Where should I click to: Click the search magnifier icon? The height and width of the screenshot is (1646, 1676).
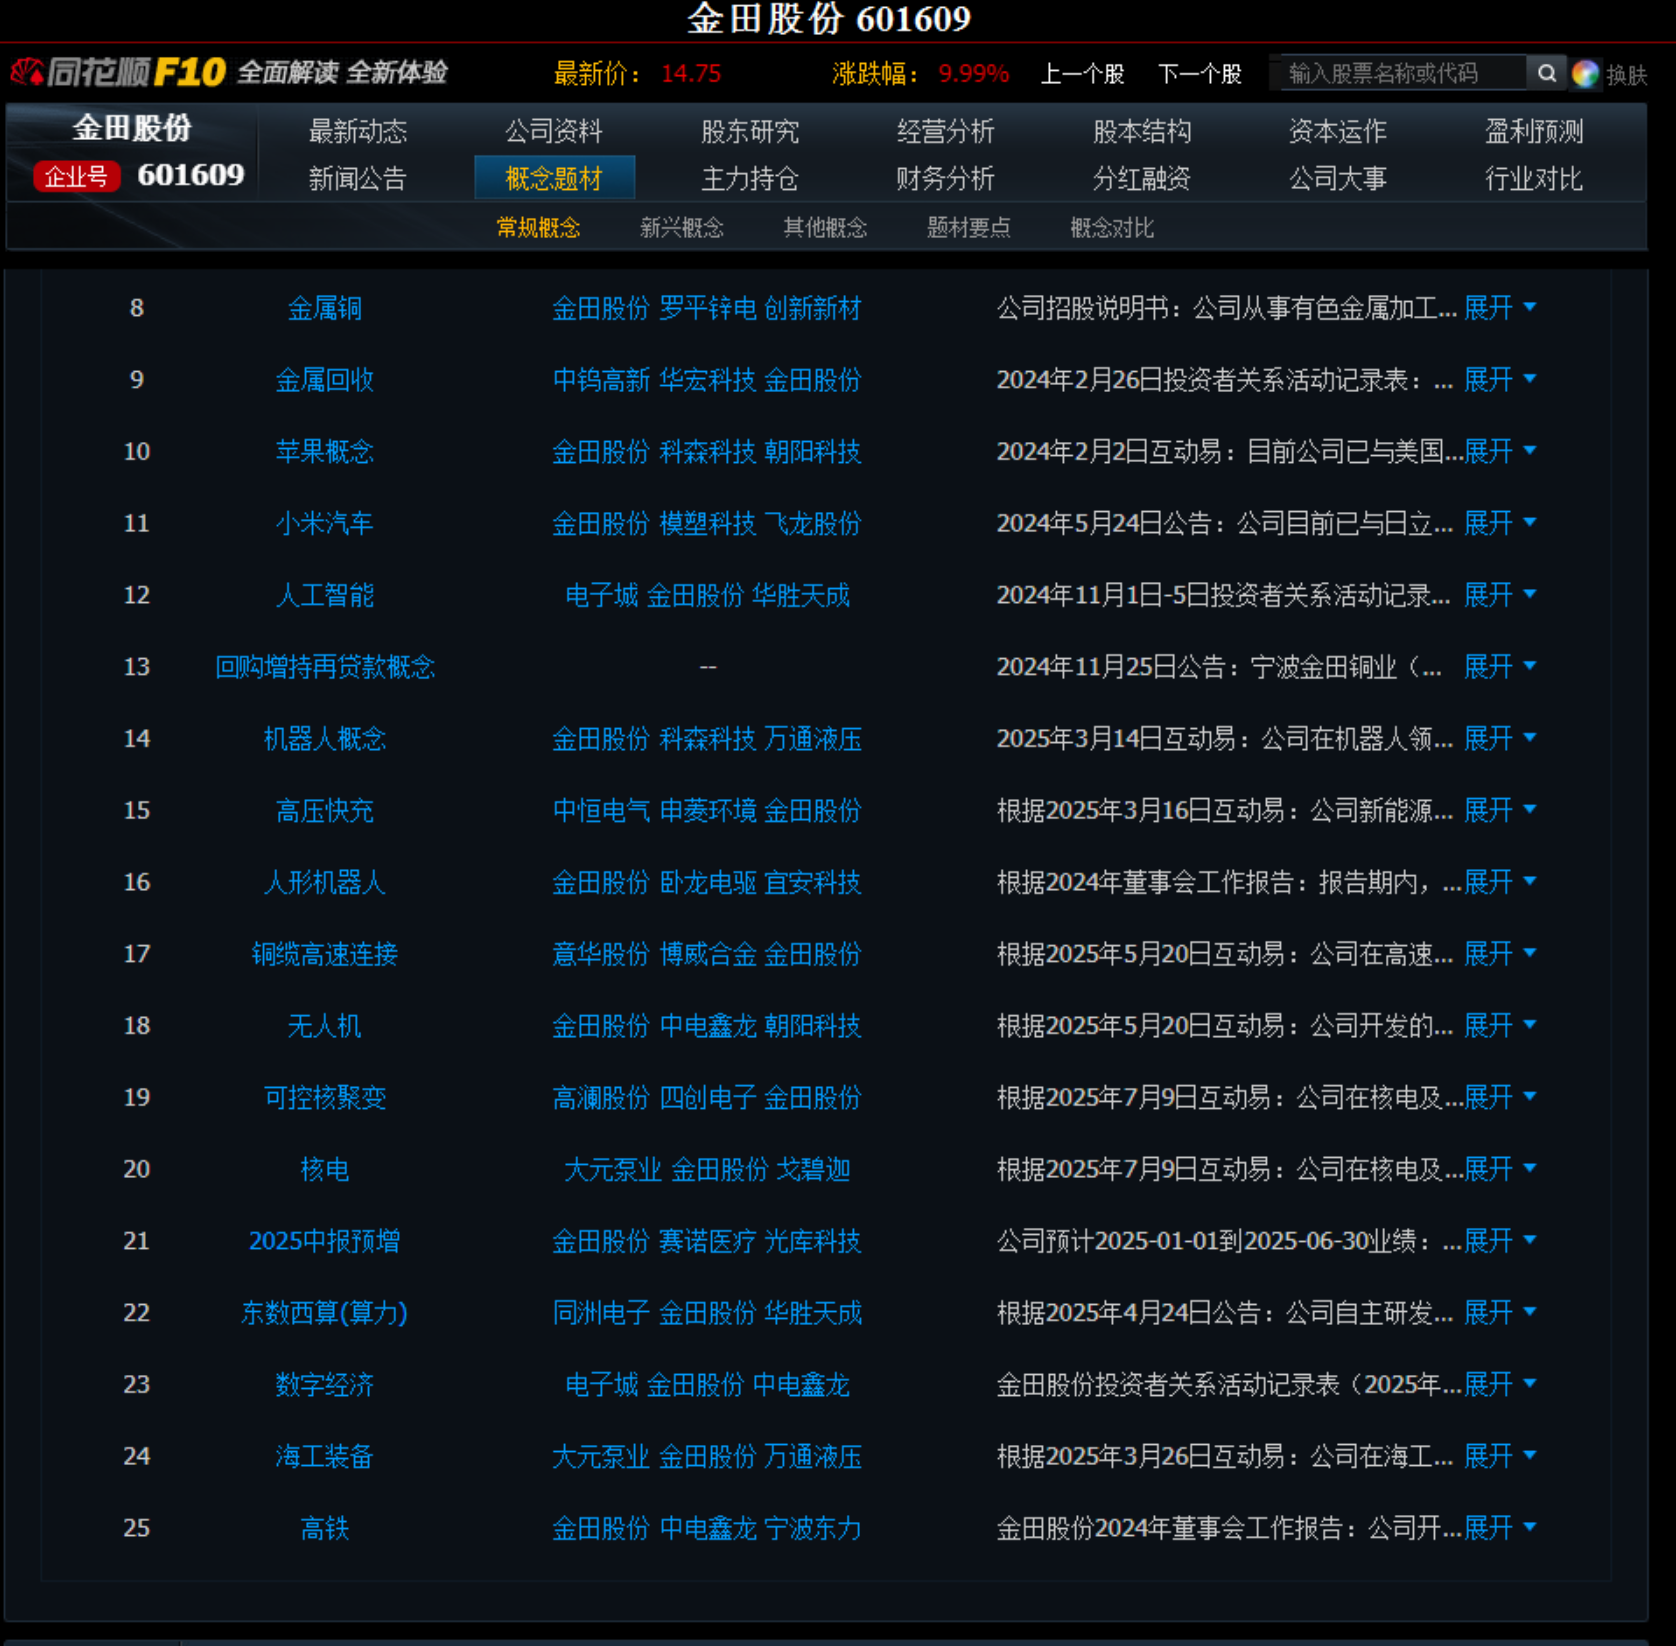tap(1546, 73)
